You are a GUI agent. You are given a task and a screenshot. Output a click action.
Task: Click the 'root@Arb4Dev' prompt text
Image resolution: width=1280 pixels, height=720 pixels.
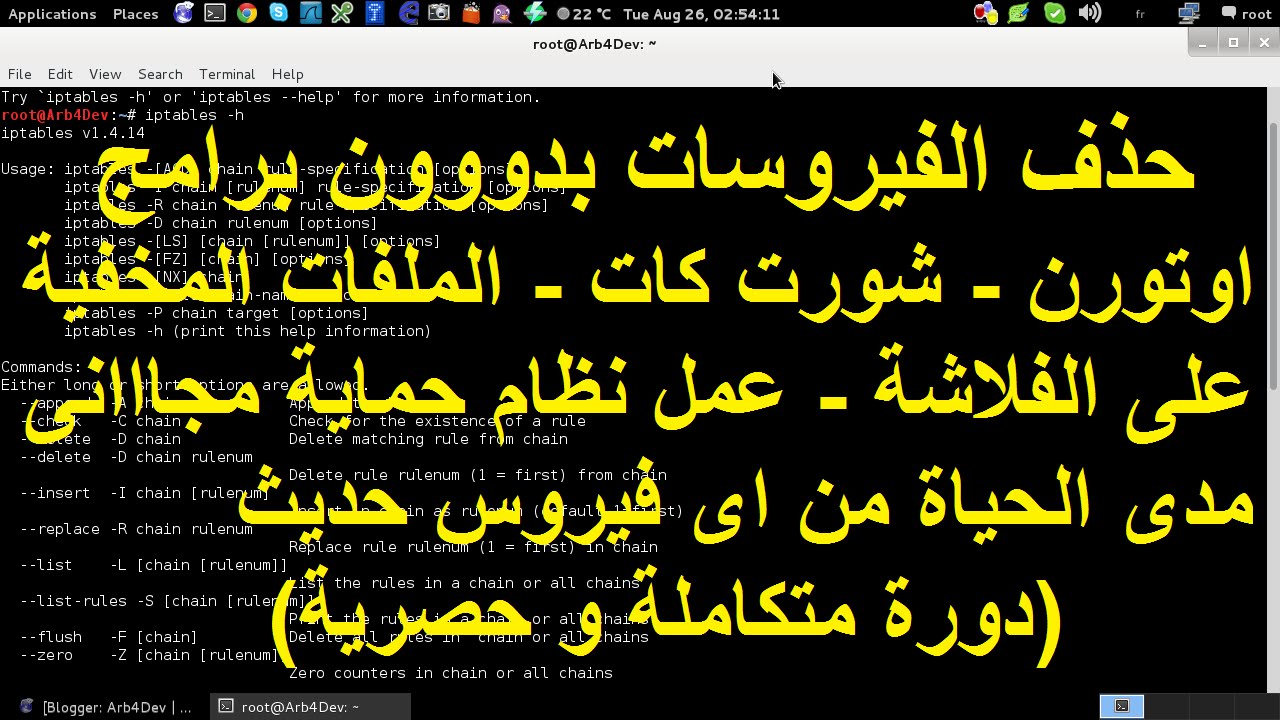tap(55, 115)
